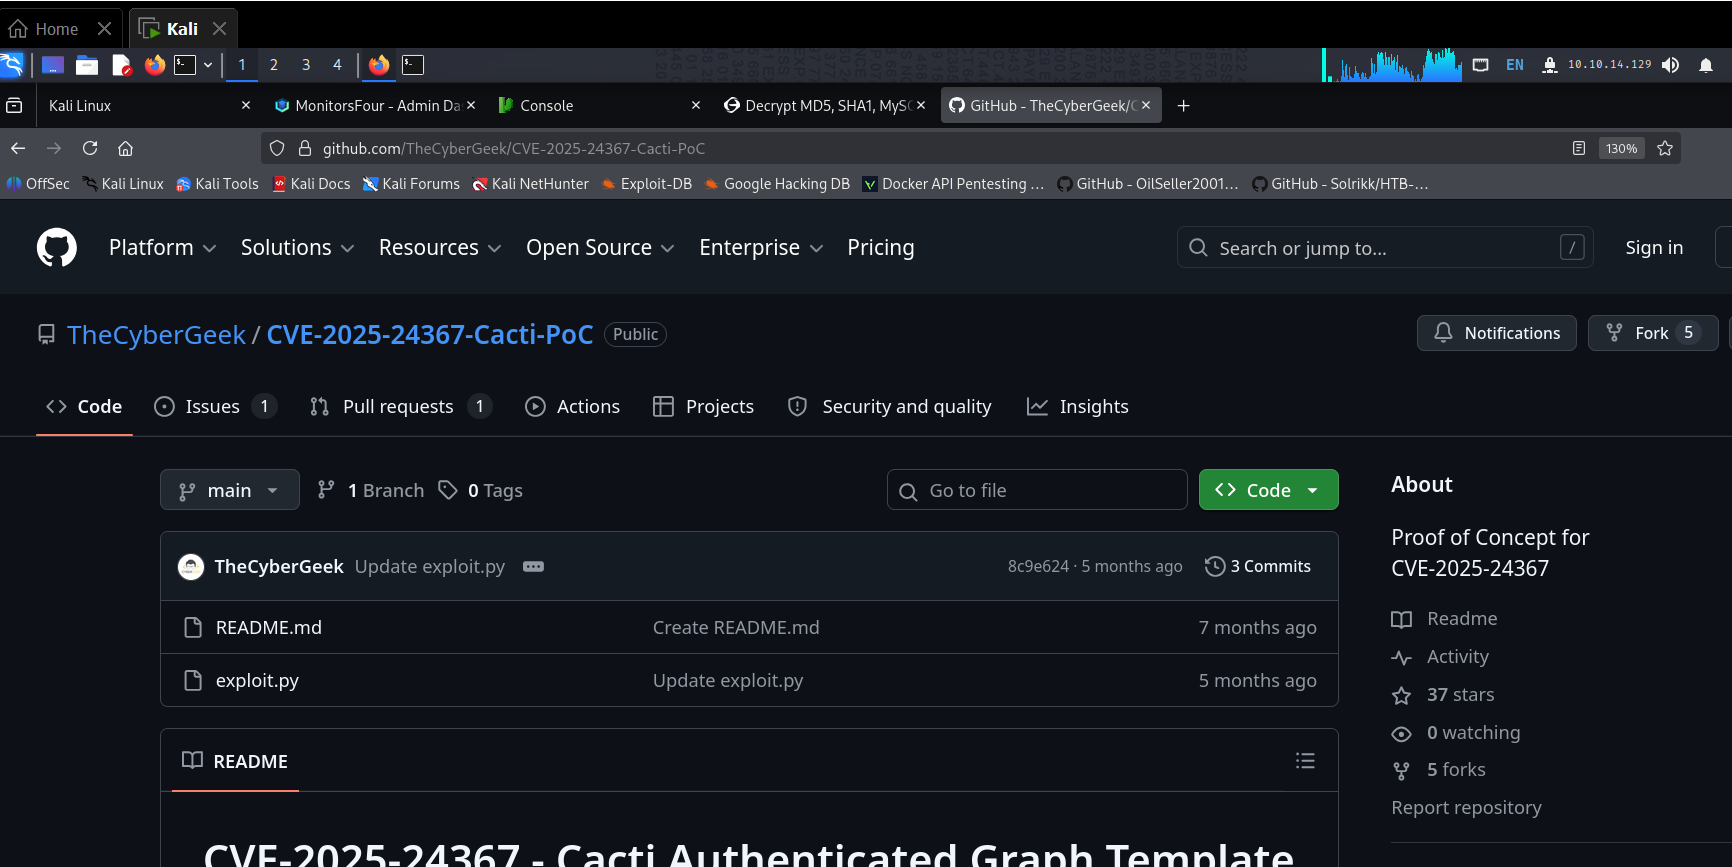Screen dimensions: 1732x867
Task: Switch to workspace 2
Action: coord(274,65)
